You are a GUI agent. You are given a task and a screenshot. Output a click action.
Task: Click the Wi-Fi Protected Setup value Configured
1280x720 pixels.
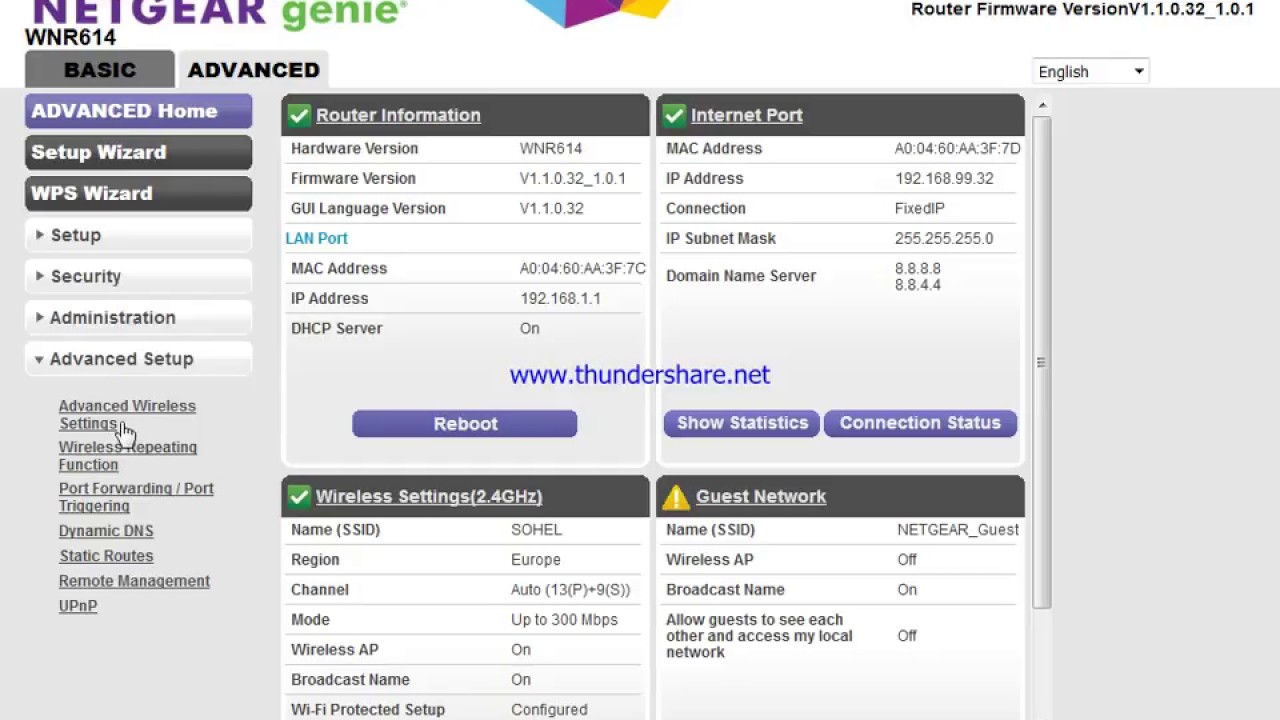549,709
